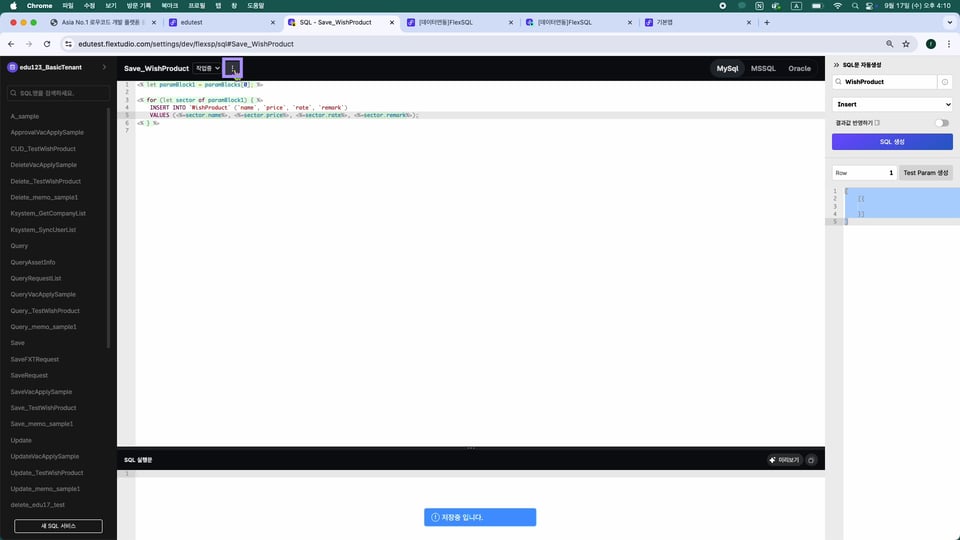Screen dimensions: 960x540
Task: Select QueryRequestList in the SQL list
Action: (36, 278)
